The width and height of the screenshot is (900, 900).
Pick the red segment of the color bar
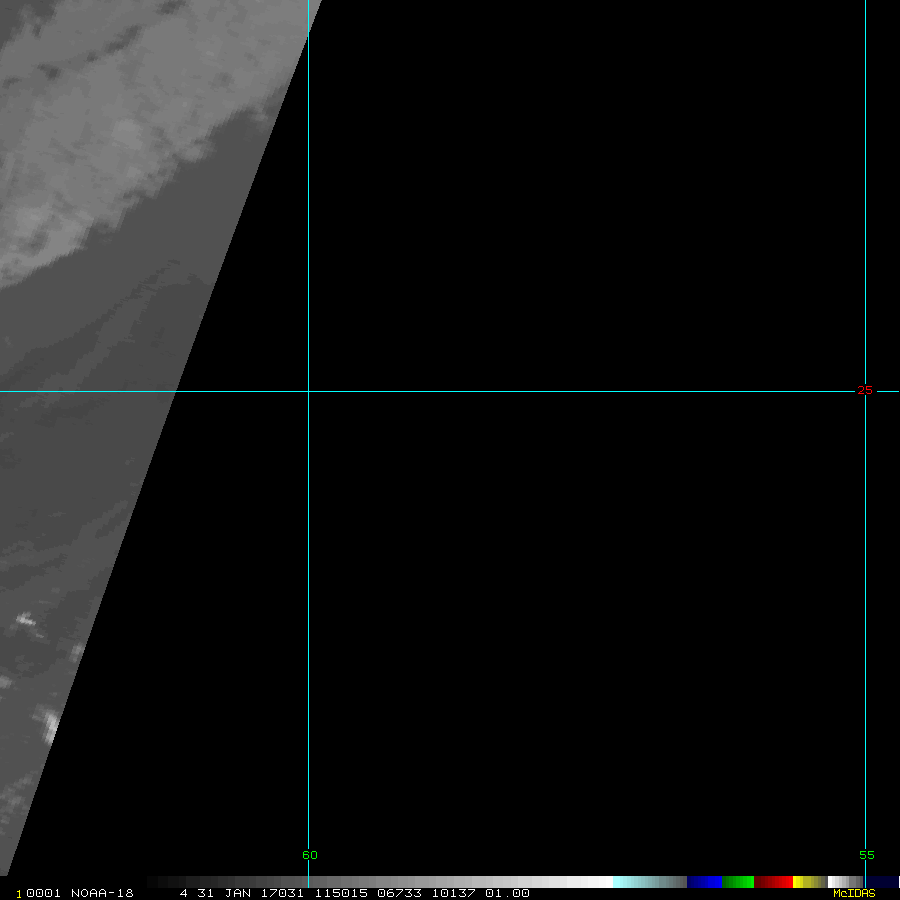click(773, 882)
